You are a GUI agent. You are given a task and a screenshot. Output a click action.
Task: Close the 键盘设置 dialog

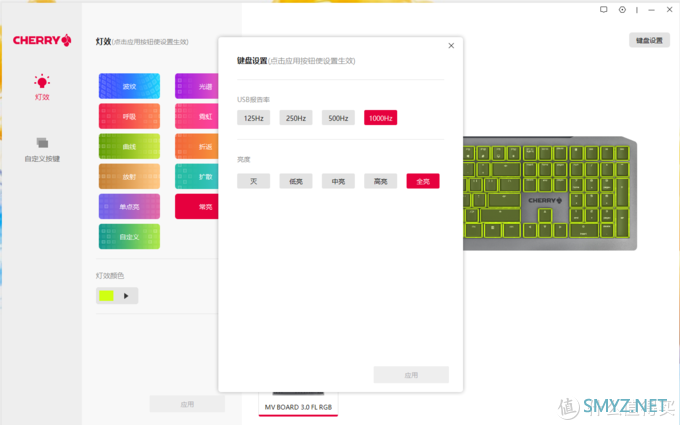451,46
